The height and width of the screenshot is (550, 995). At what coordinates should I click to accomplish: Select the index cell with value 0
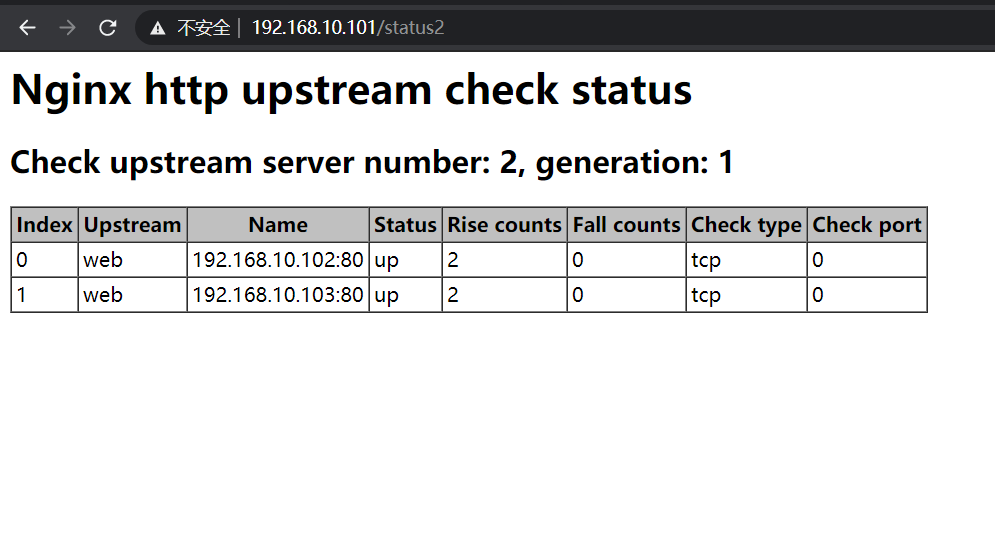click(x=44, y=259)
